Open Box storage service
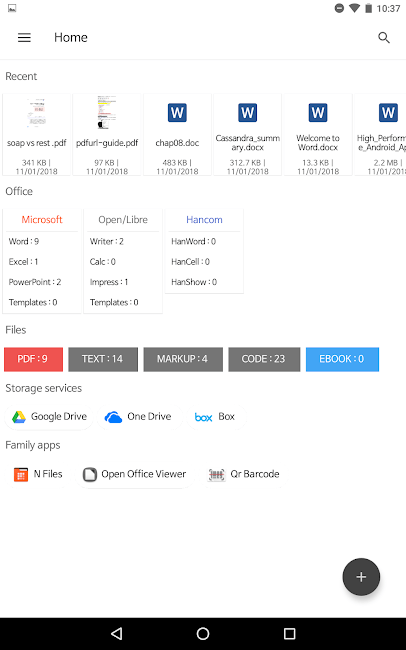406x650 pixels. 215,417
